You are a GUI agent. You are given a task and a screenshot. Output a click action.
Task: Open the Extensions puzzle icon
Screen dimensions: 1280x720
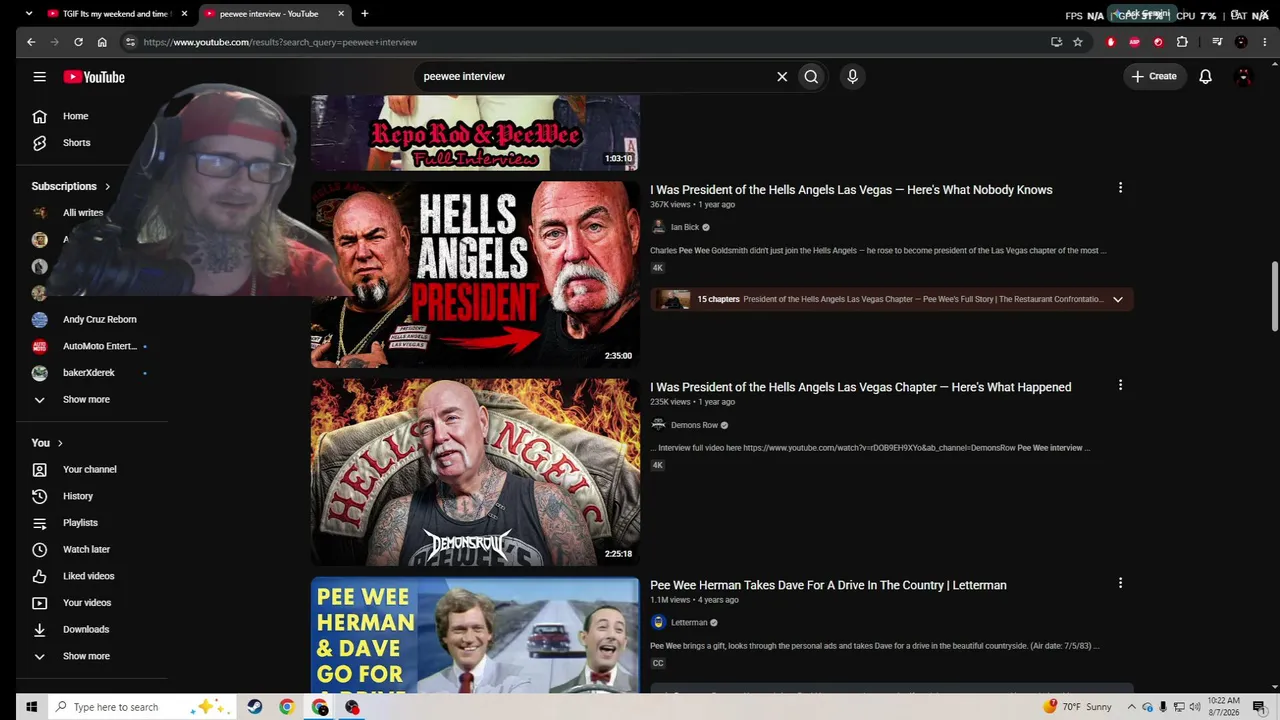(1182, 42)
